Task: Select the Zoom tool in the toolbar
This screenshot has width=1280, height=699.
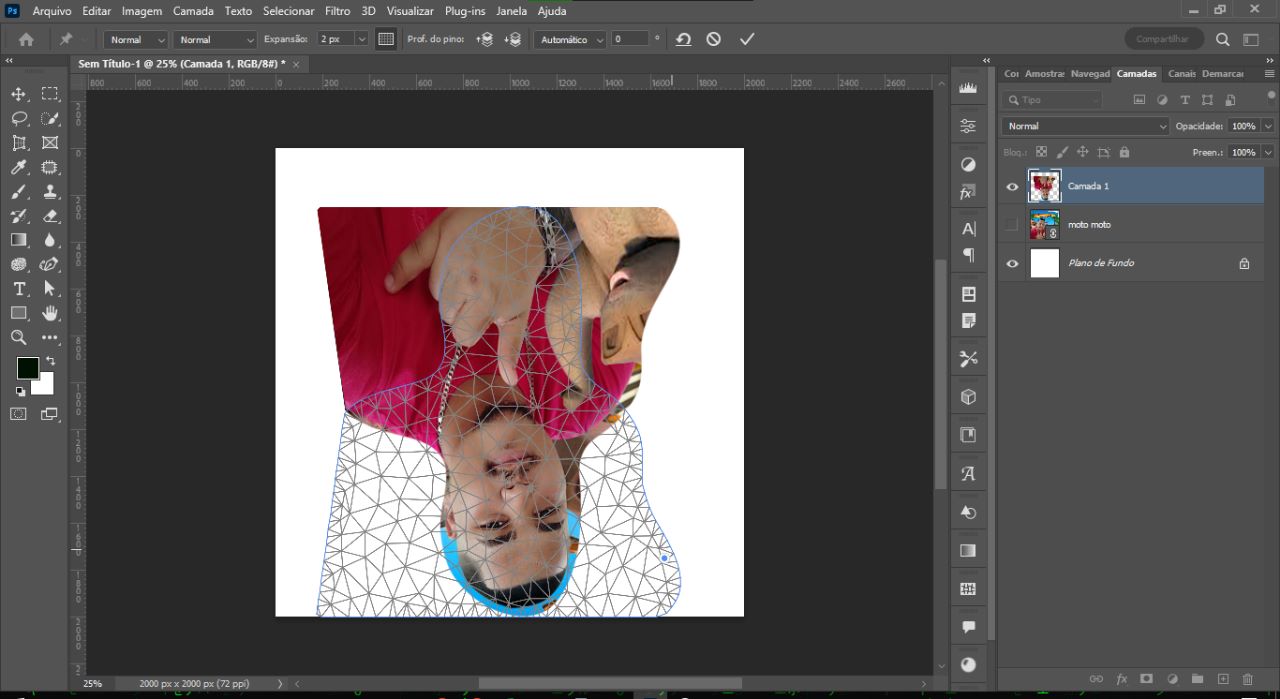Action: coord(20,337)
